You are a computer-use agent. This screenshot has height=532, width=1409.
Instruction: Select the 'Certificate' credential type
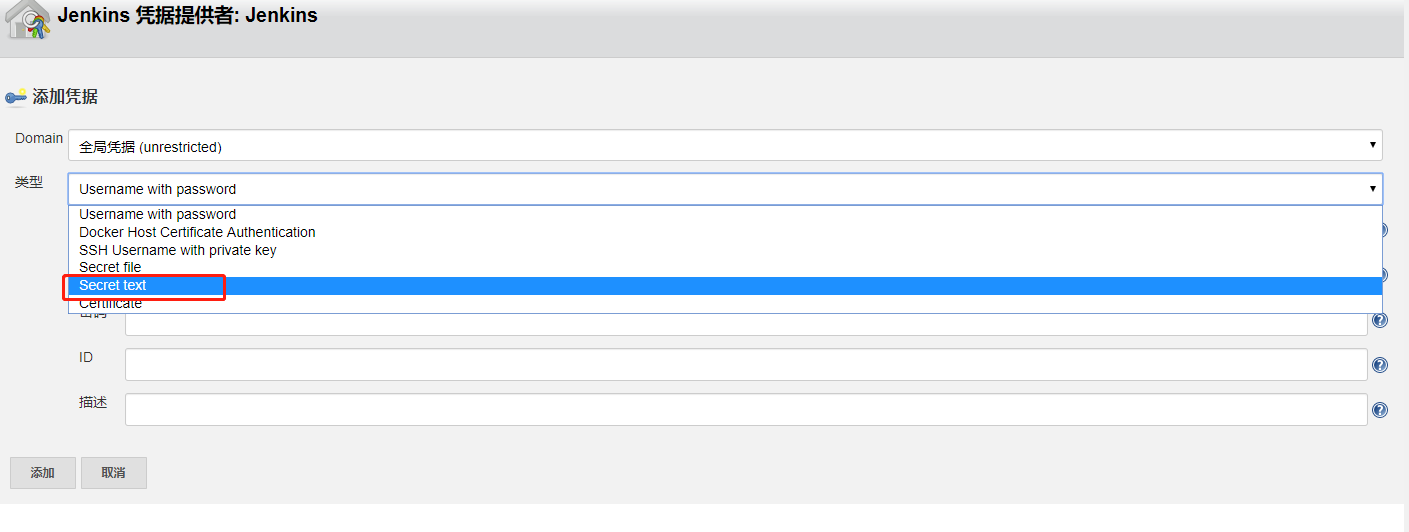(111, 304)
